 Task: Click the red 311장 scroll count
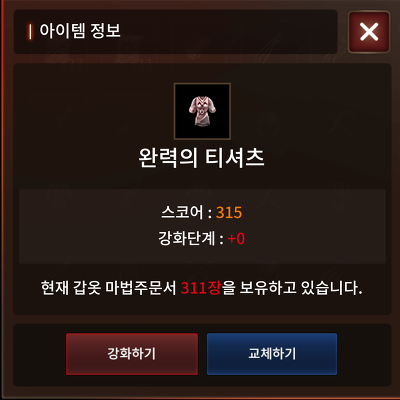(201, 288)
